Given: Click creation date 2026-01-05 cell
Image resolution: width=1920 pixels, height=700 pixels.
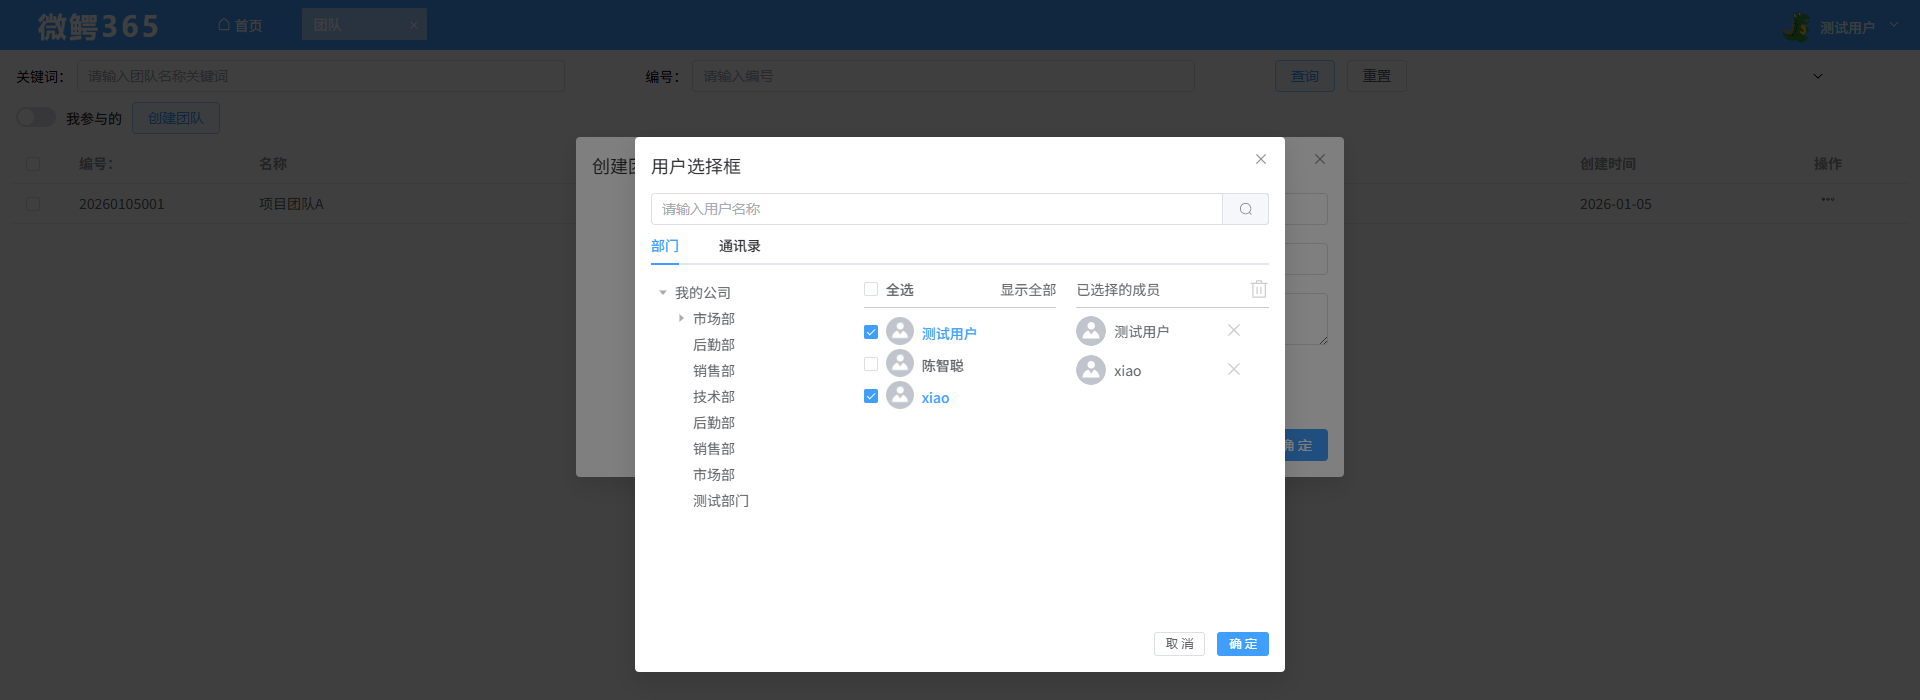Looking at the screenshot, I should (1616, 204).
